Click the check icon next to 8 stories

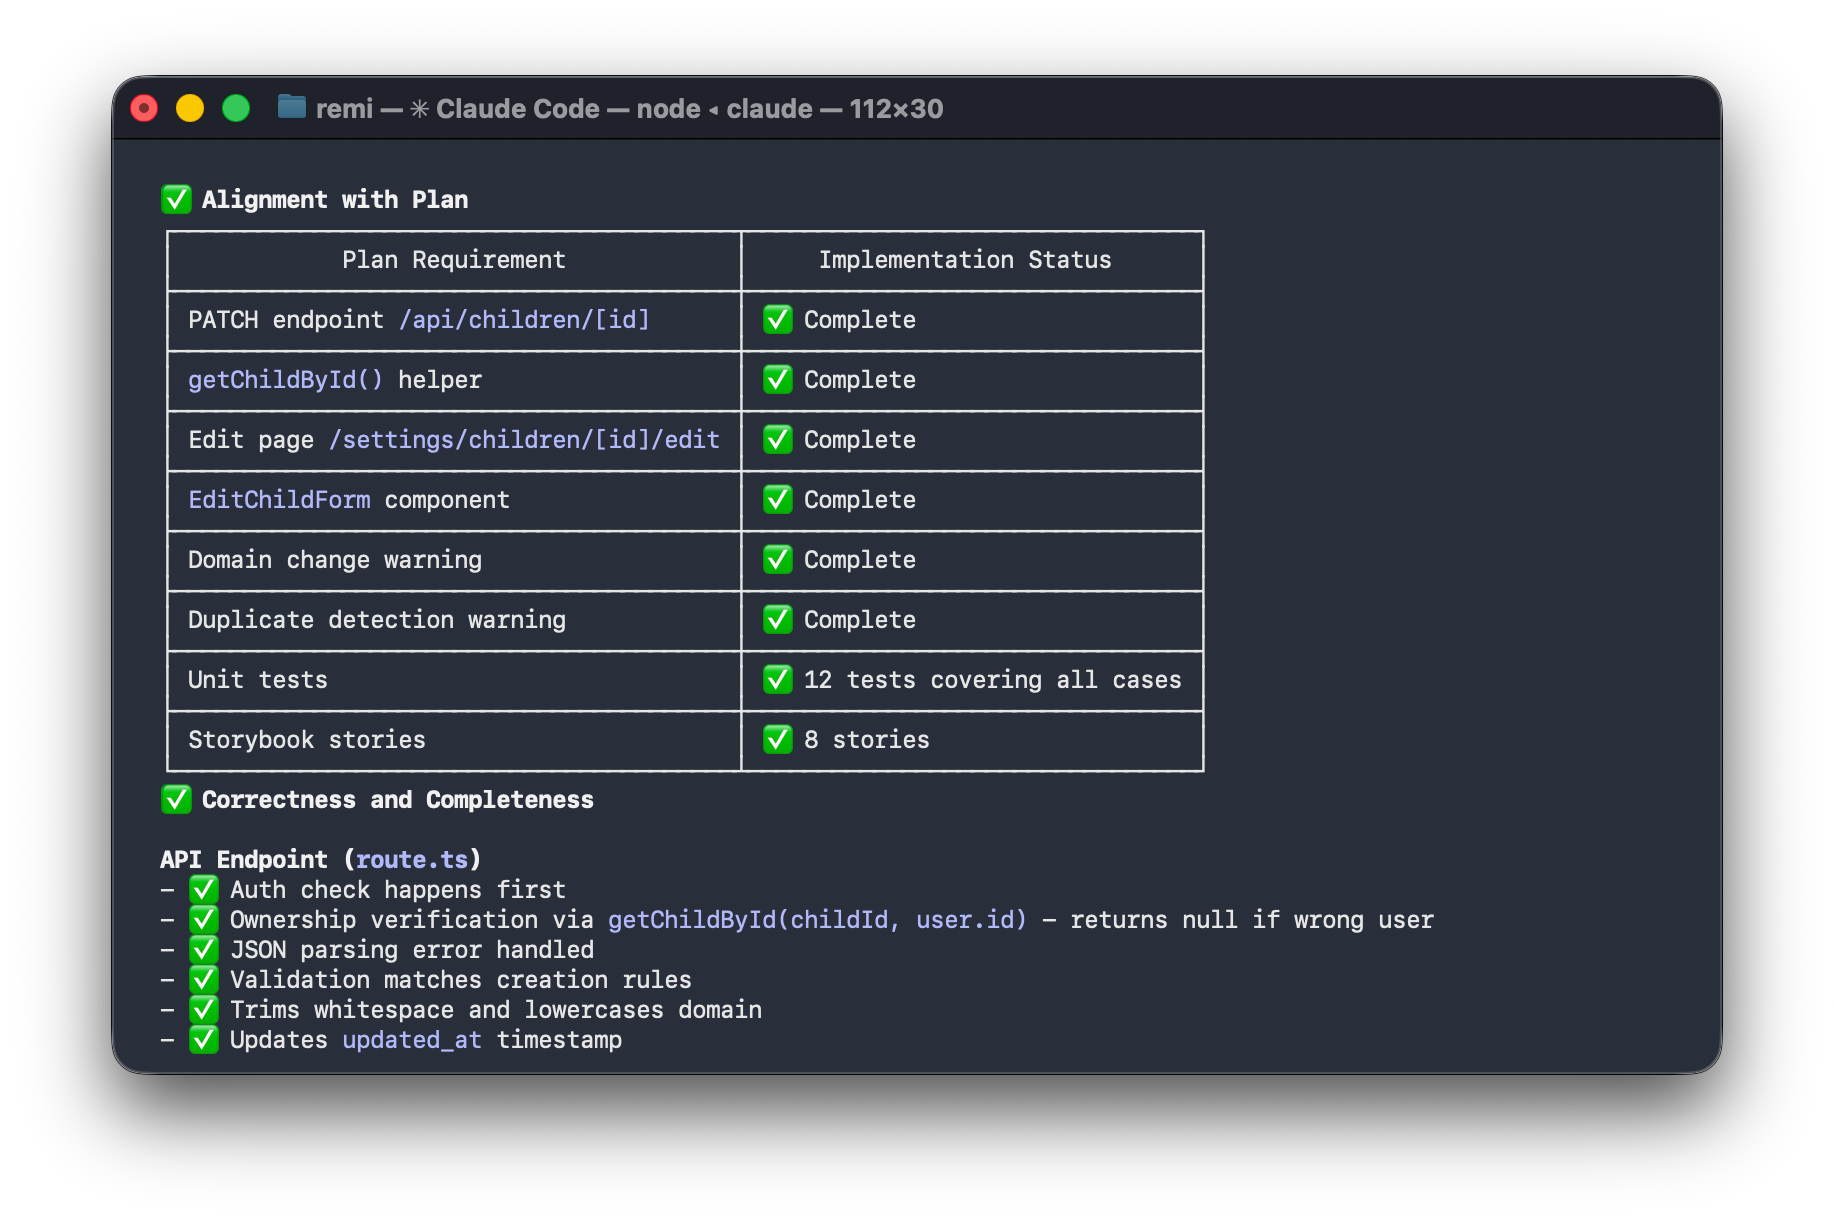click(x=778, y=740)
